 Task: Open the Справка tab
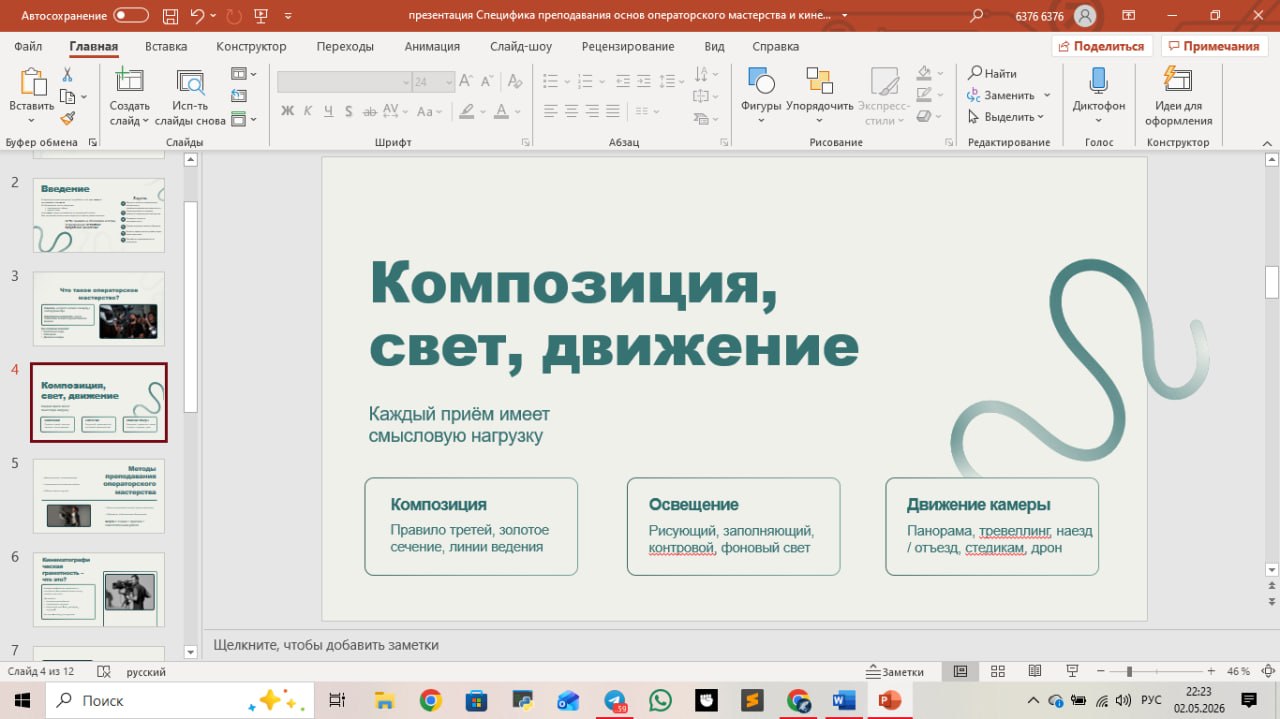[775, 46]
